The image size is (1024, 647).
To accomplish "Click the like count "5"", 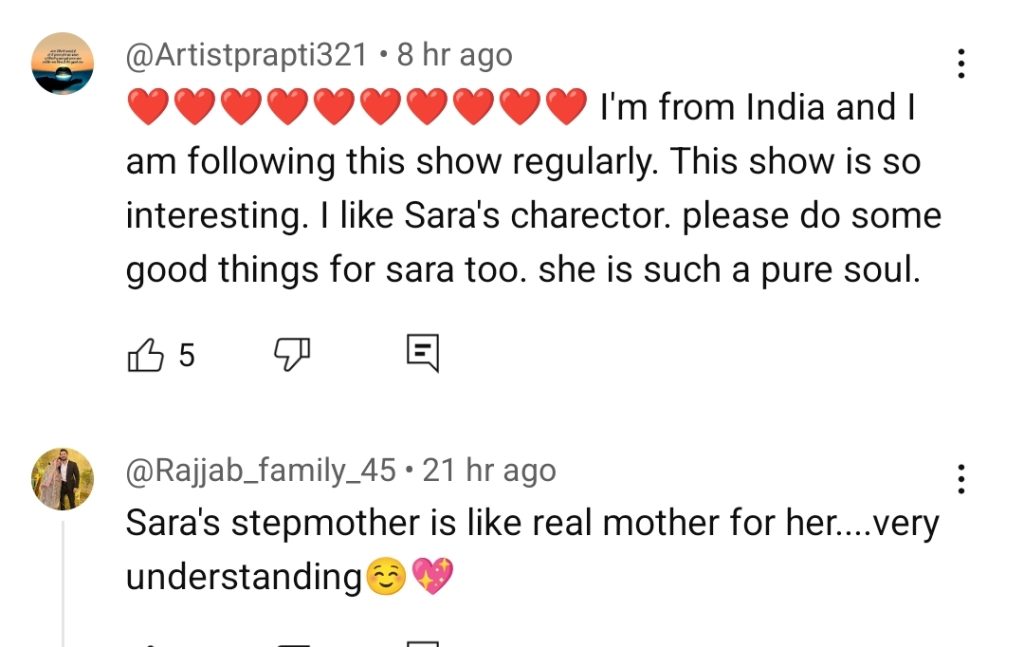I will (186, 354).
